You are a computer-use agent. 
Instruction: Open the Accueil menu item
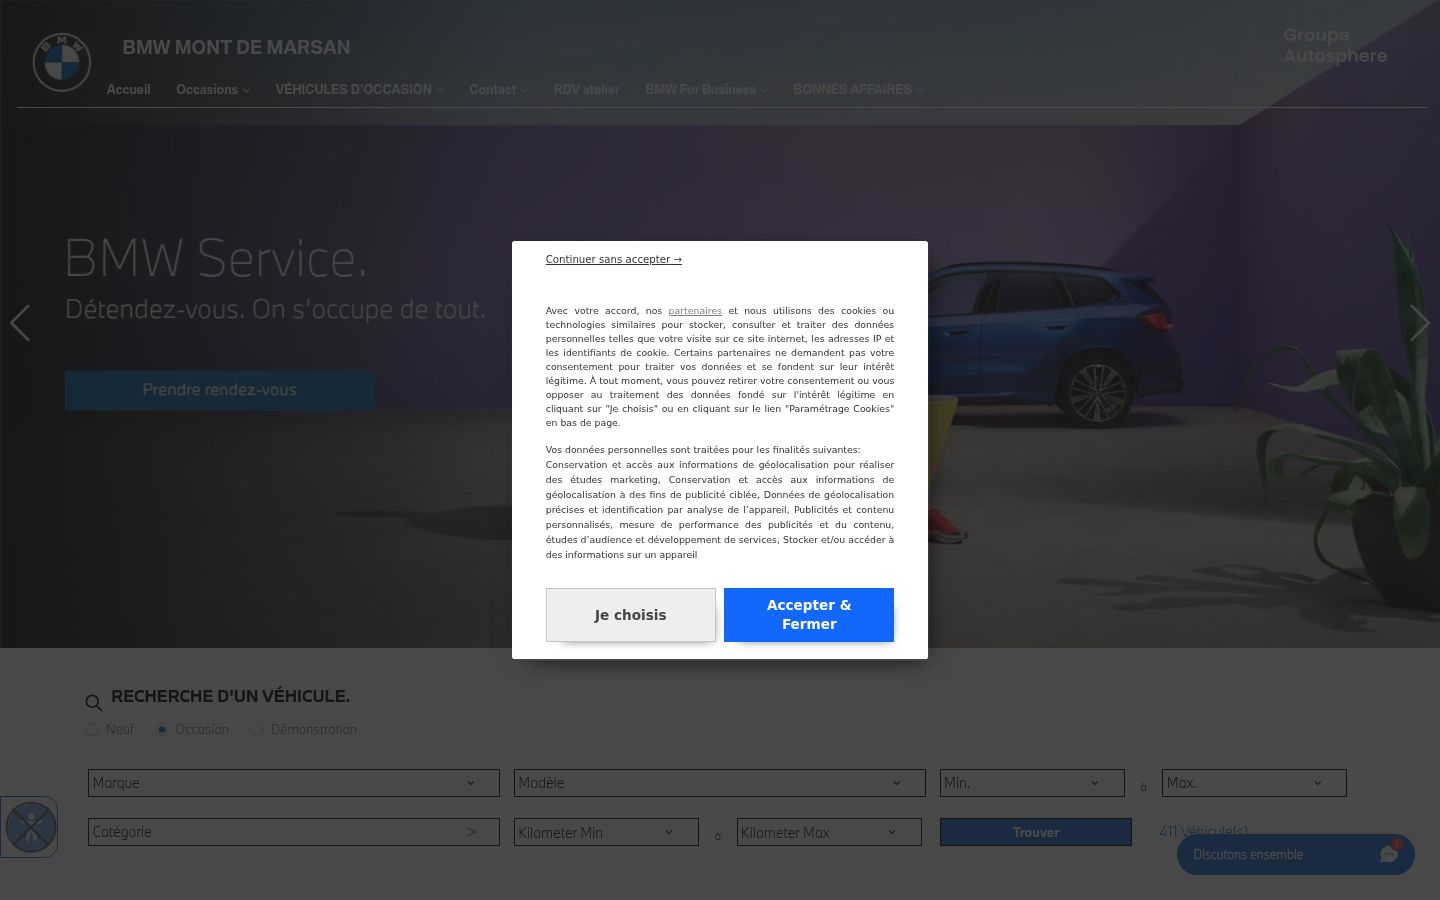coord(129,90)
